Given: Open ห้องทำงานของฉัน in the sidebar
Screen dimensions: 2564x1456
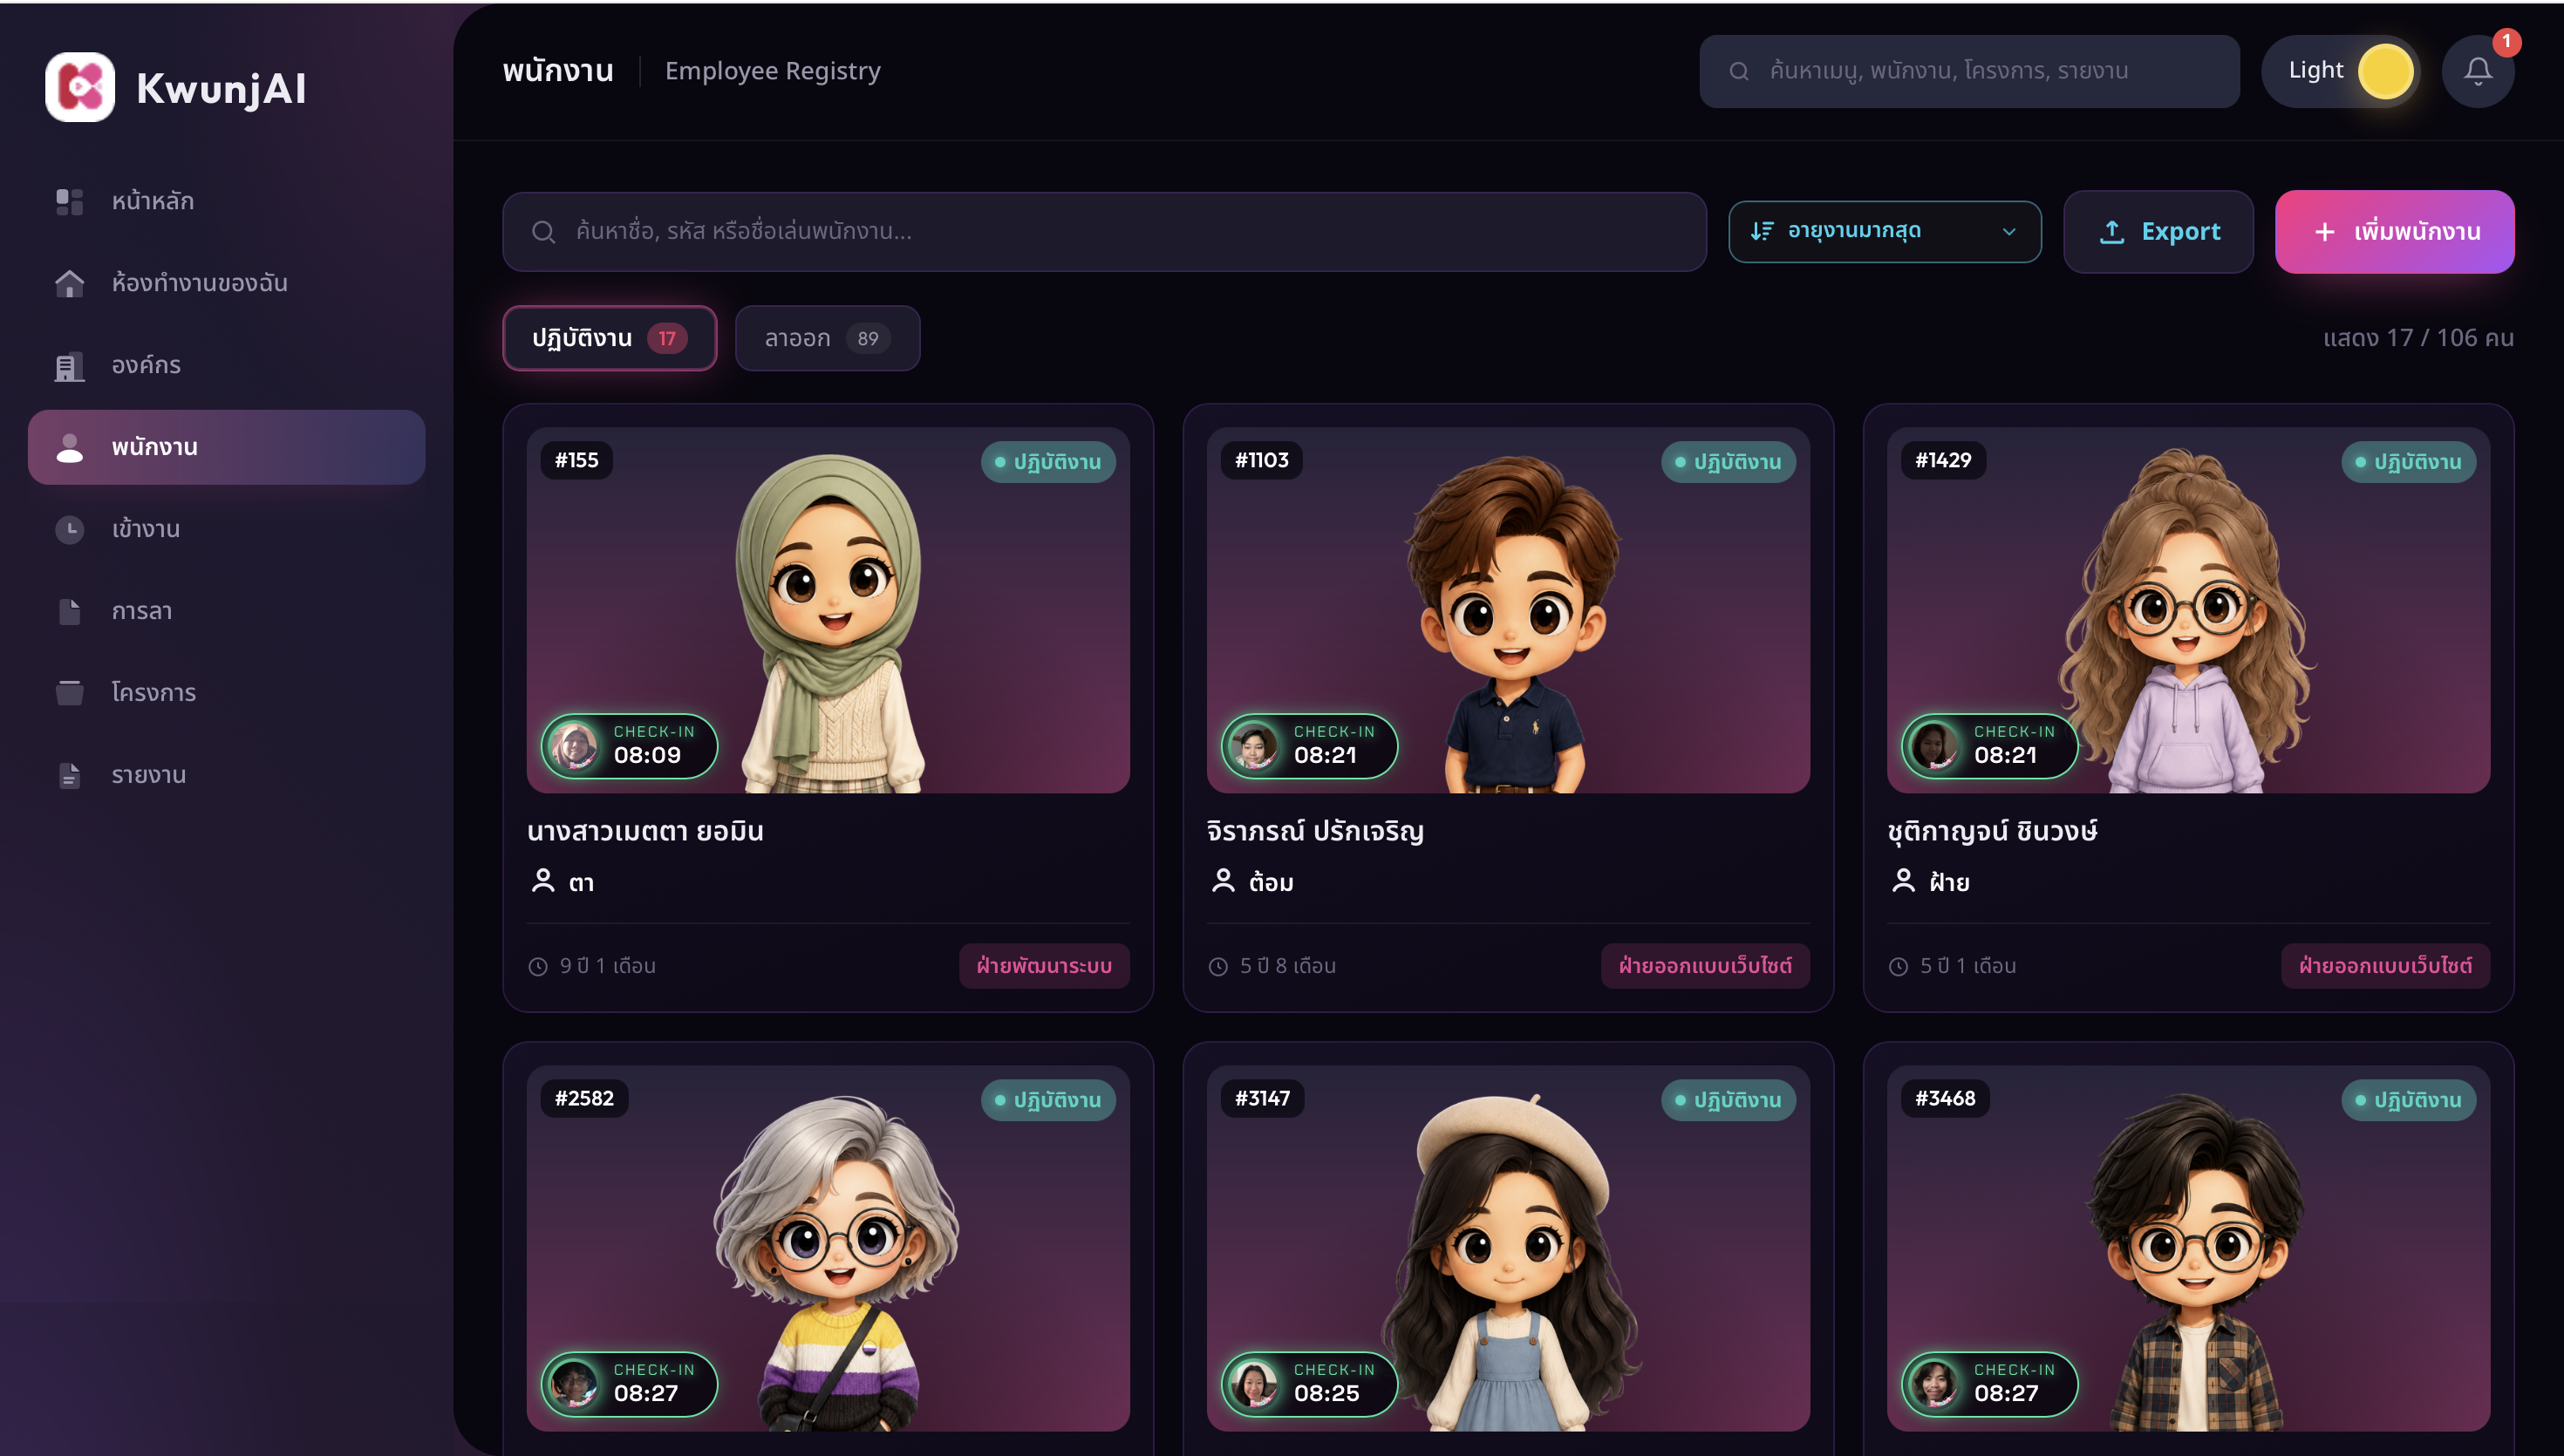Looking at the screenshot, I should click(x=227, y=283).
